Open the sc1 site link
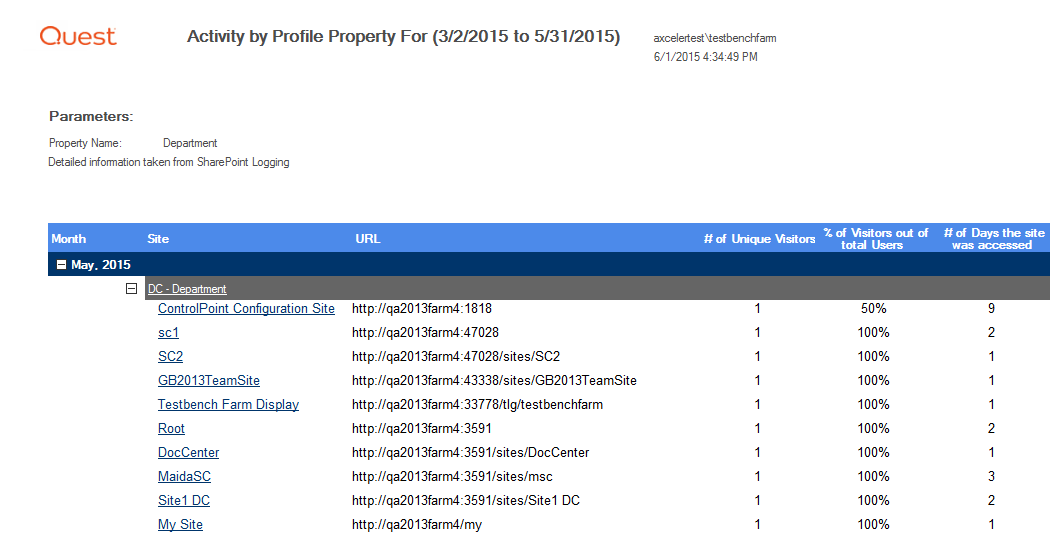Image resolution: width=1053 pixels, height=540 pixels. pyautogui.click(x=168, y=333)
